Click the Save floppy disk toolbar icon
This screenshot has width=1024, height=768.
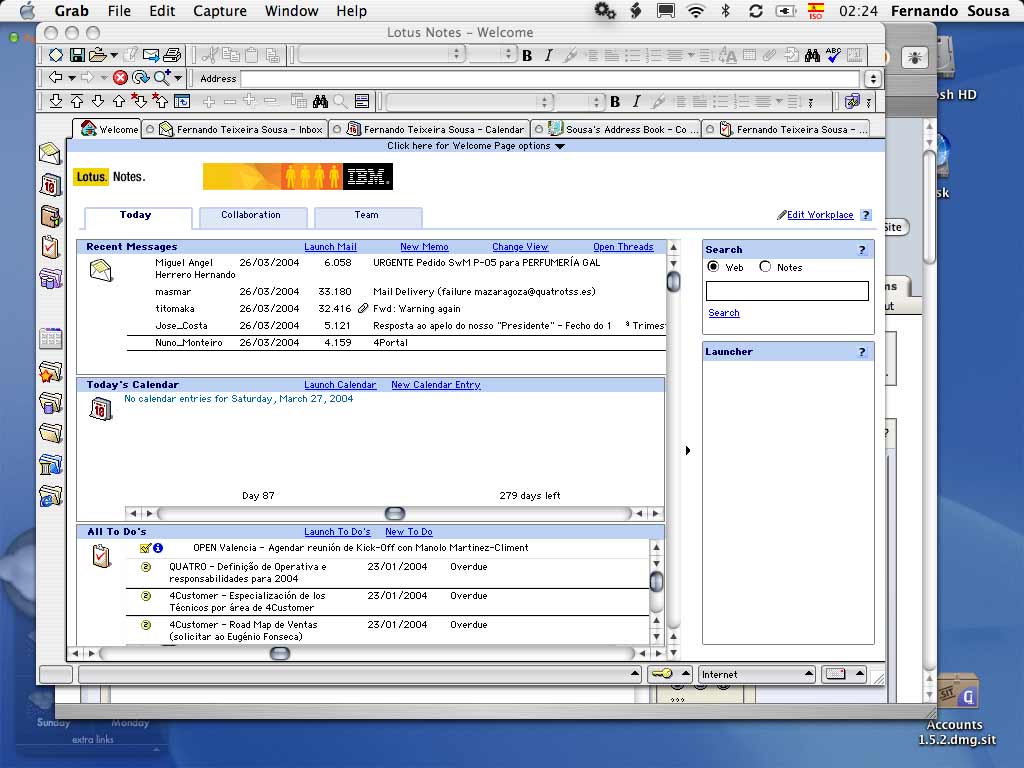click(x=77, y=56)
